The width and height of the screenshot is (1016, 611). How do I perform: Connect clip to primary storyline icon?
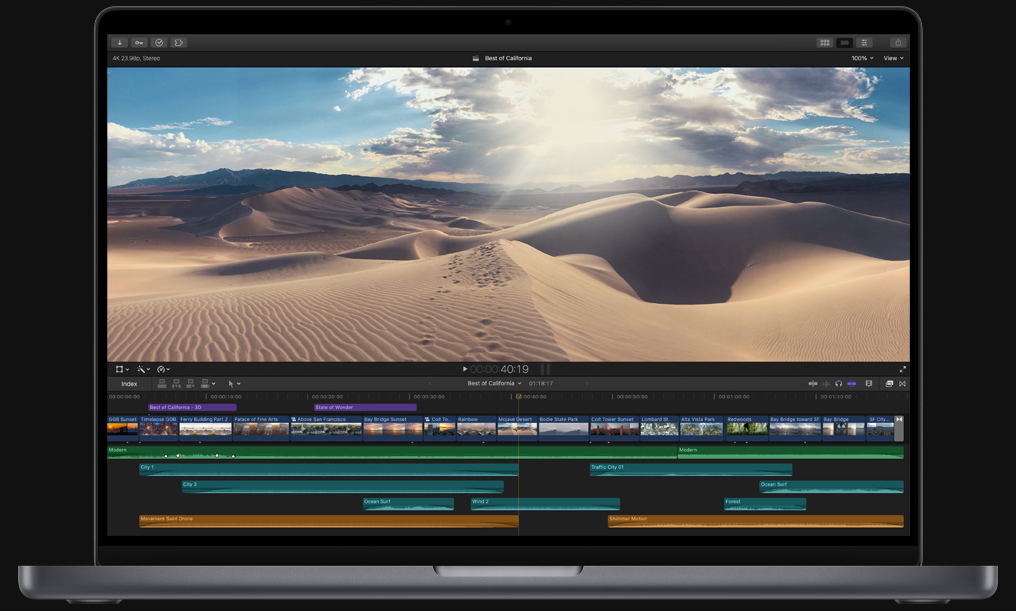tap(162, 384)
